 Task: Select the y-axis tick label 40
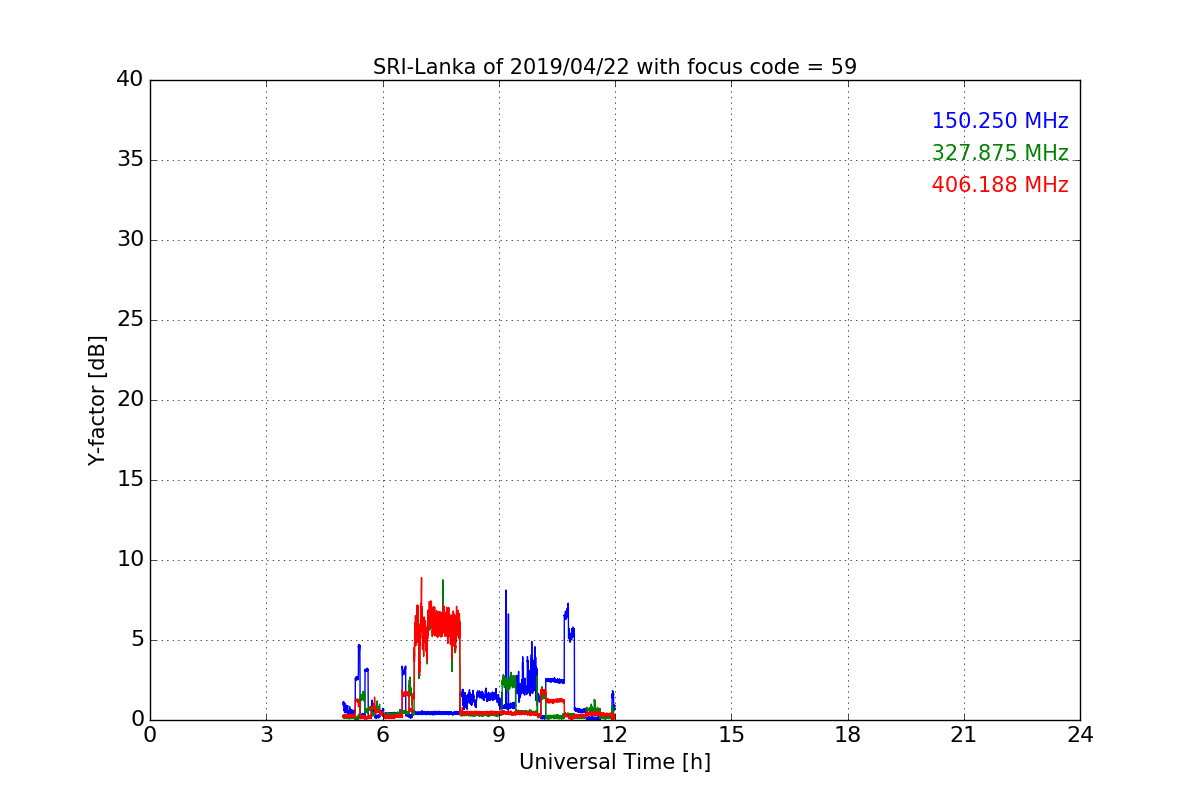pos(130,80)
